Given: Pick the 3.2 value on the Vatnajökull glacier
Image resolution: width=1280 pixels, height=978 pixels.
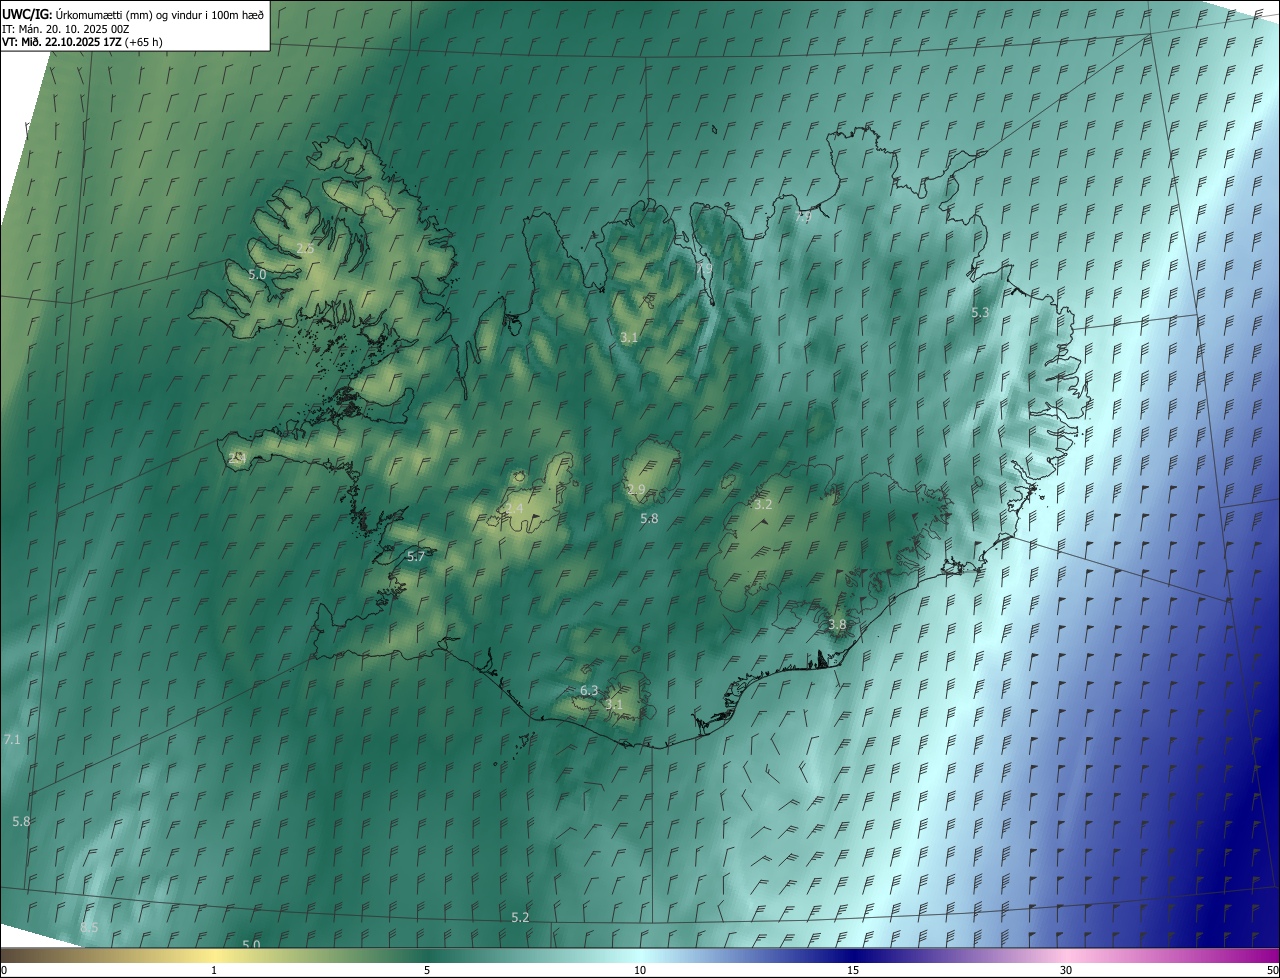Looking at the screenshot, I should click(763, 505).
